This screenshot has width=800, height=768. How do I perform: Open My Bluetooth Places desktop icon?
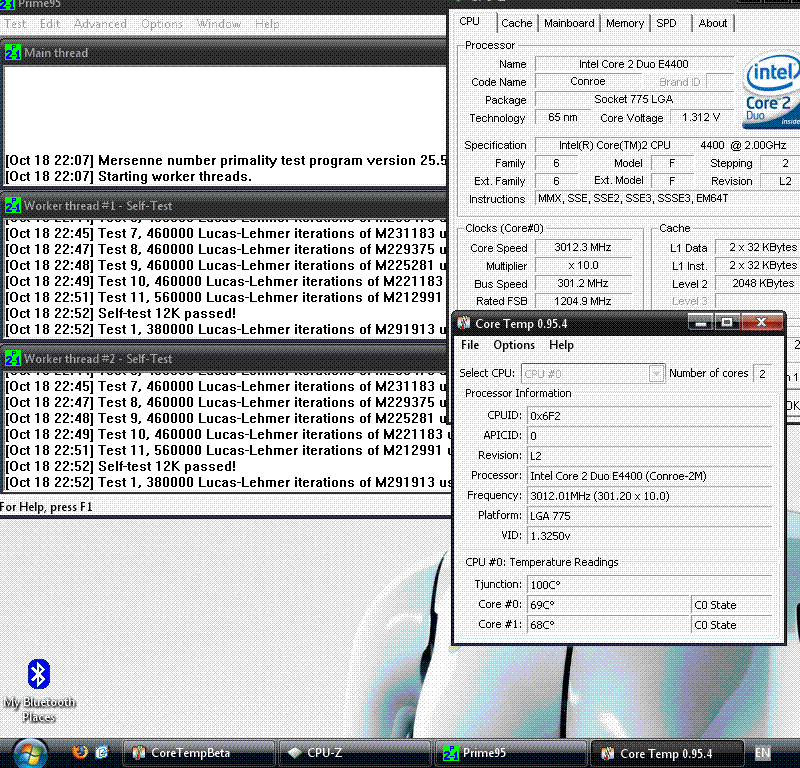click(x=39, y=690)
